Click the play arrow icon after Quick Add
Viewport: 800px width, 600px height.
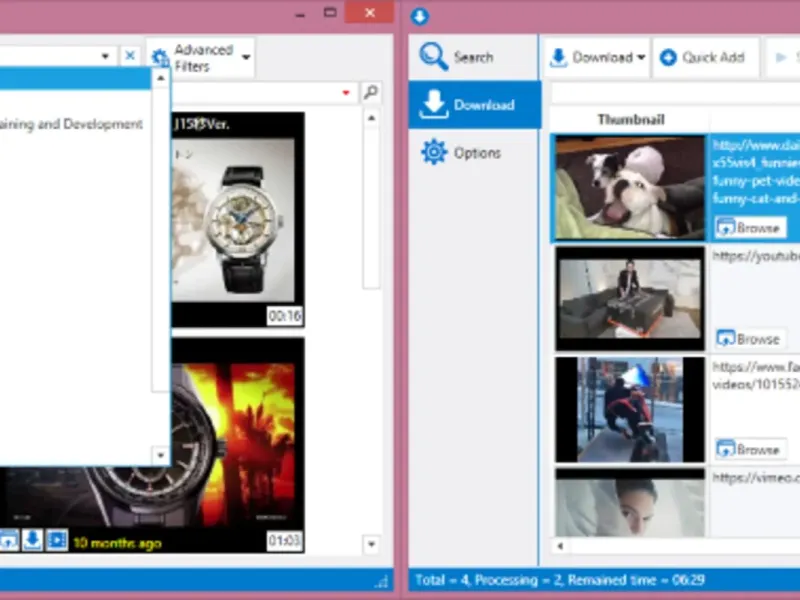pyautogui.click(x=781, y=57)
